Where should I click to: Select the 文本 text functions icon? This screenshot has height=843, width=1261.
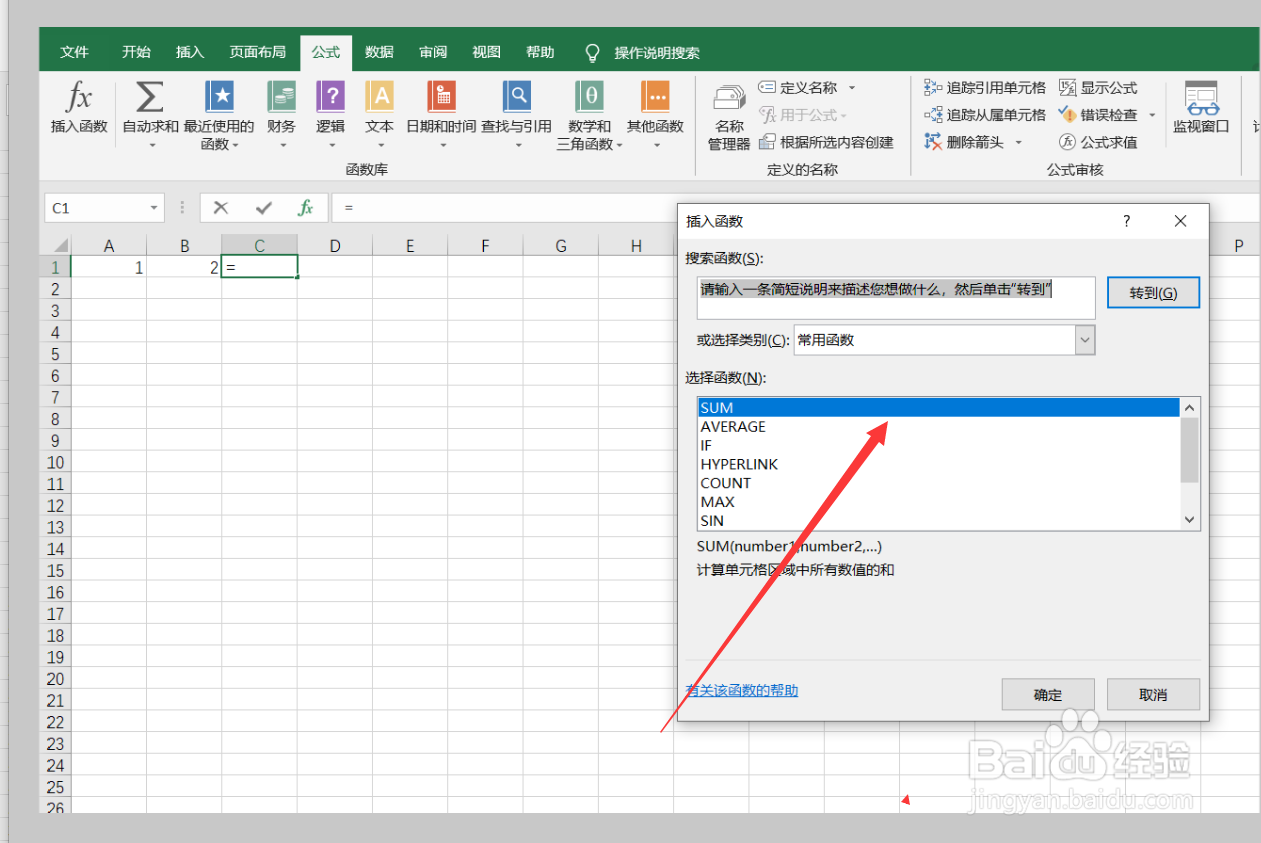(x=379, y=110)
